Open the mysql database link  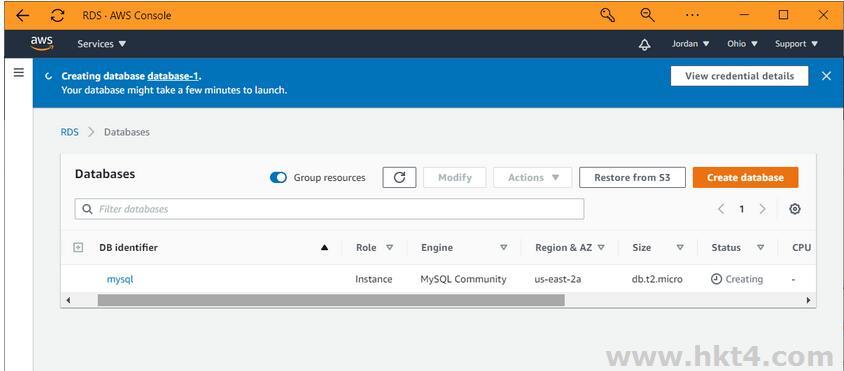click(120, 279)
